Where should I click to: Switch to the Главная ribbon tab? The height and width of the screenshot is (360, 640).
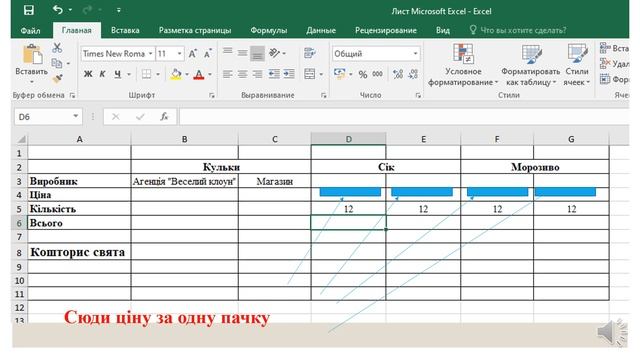pyautogui.click(x=77, y=30)
